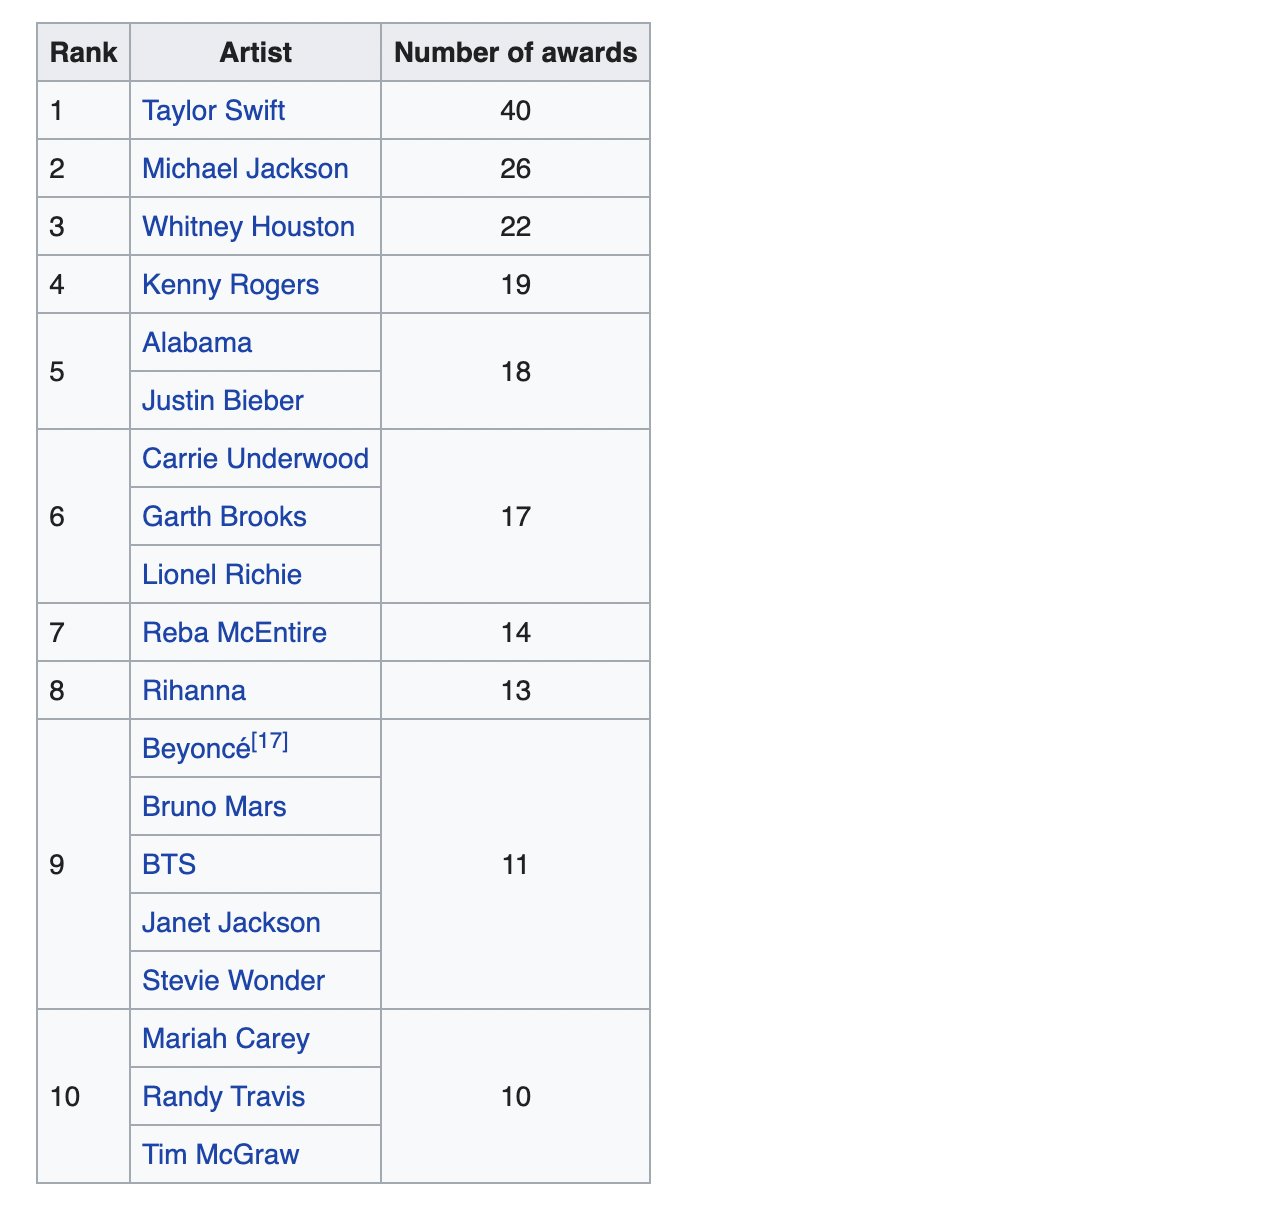Open the Janet Jackson link
Image resolution: width=1276 pixels, height=1212 pixels.
coord(231,923)
